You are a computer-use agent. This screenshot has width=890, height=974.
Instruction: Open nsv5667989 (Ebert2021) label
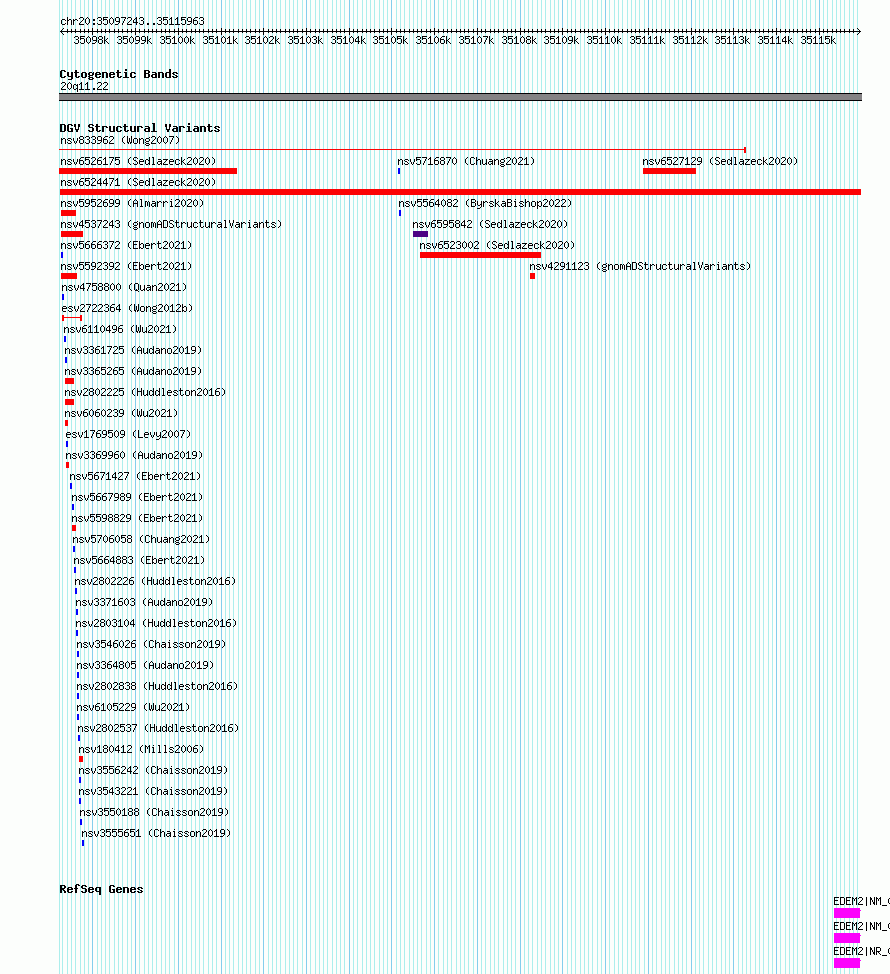coord(137,498)
